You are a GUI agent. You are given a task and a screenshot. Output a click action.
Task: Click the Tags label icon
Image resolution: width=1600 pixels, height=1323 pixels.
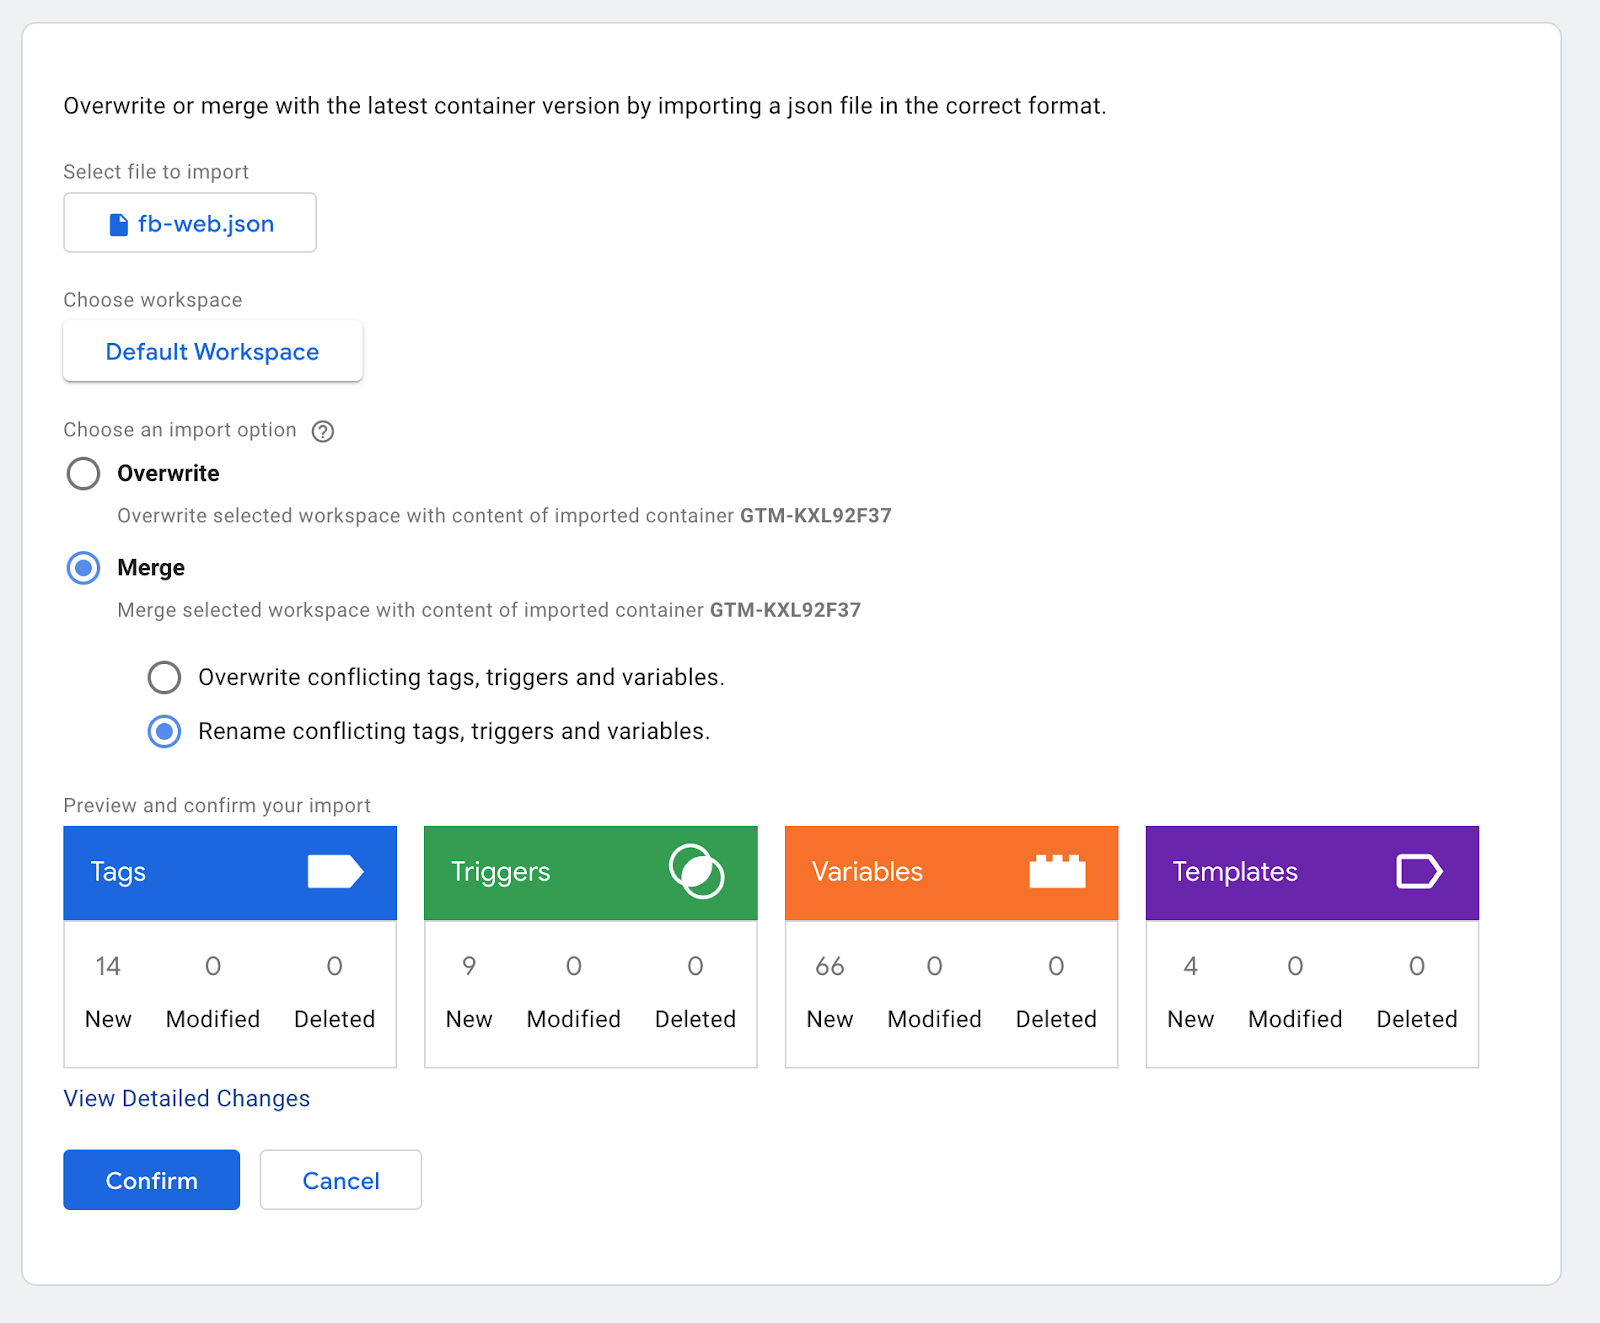[x=335, y=872]
